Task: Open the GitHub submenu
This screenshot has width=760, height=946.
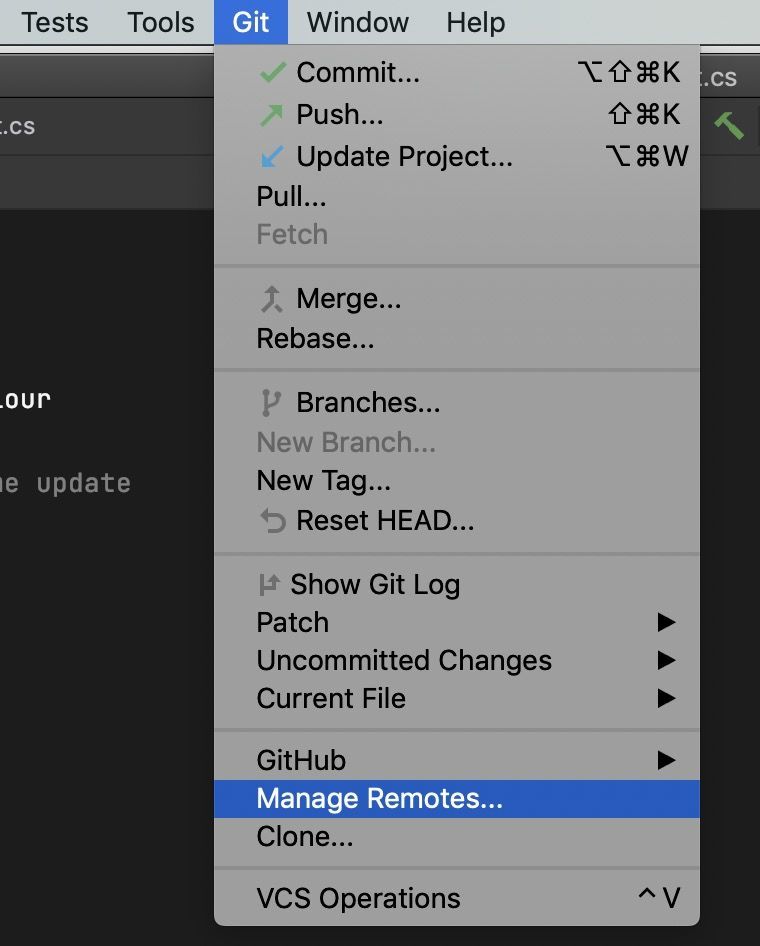Action: point(457,760)
